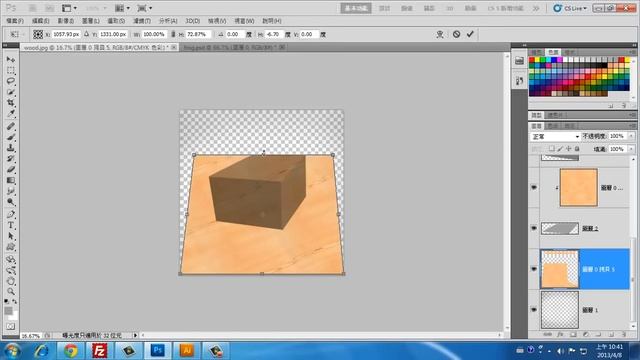Select the Path Selection tool
Image resolution: width=640 pixels, height=360 pixels.
(11, 236)
